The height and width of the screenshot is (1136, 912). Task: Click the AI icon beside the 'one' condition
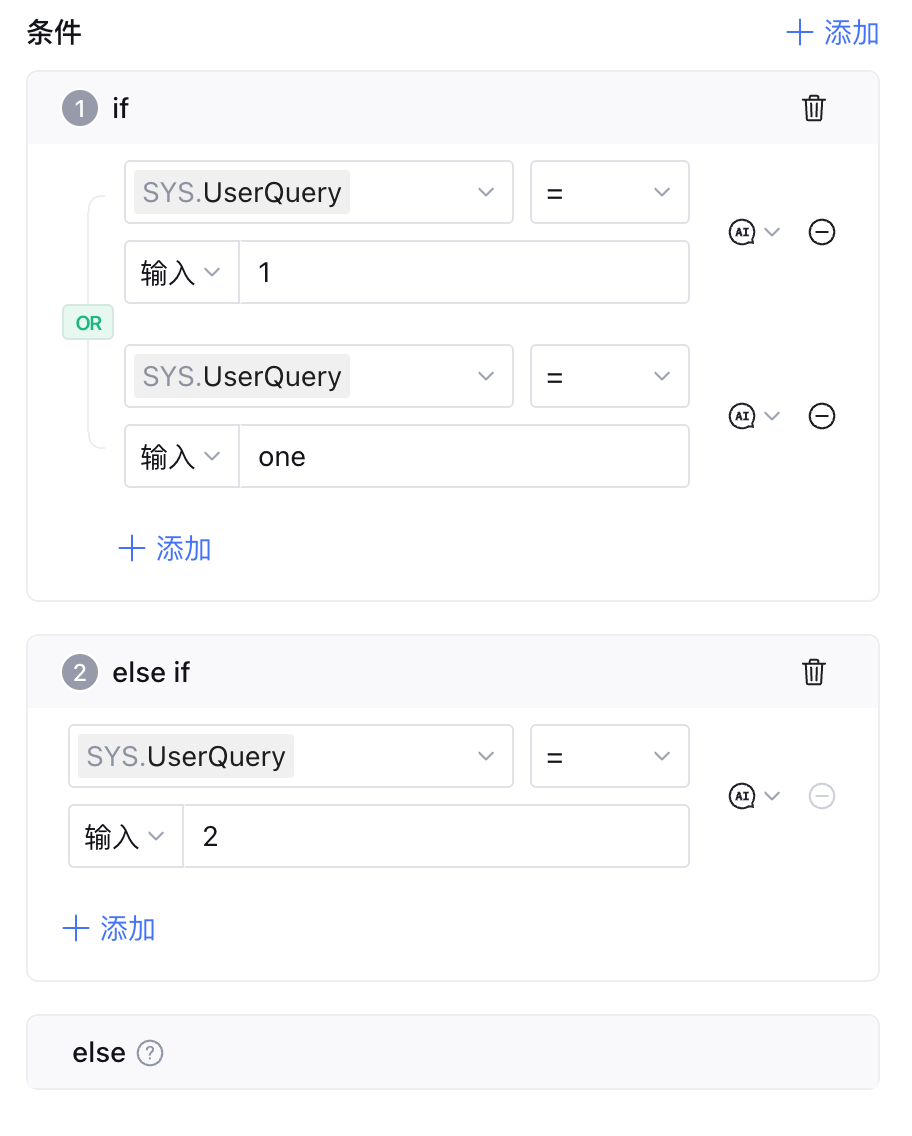[742, 417]
